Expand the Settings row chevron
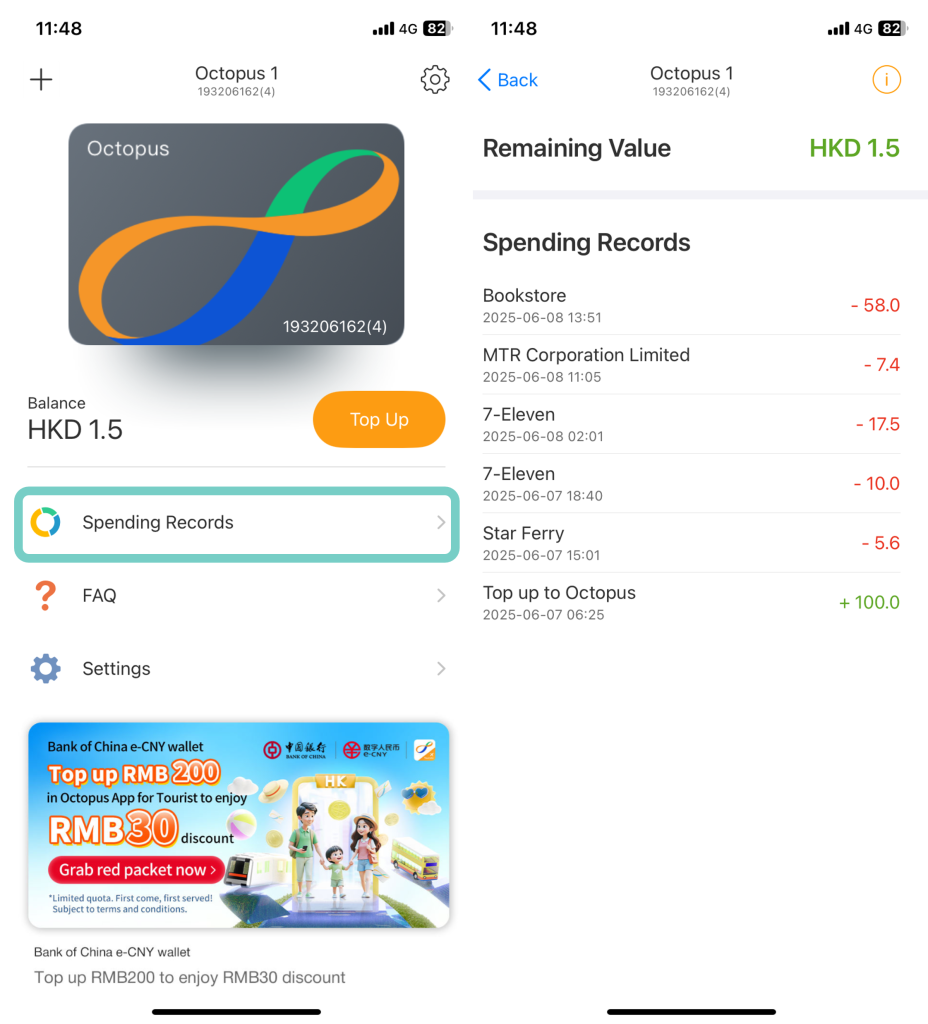 [x=441, y=669]
